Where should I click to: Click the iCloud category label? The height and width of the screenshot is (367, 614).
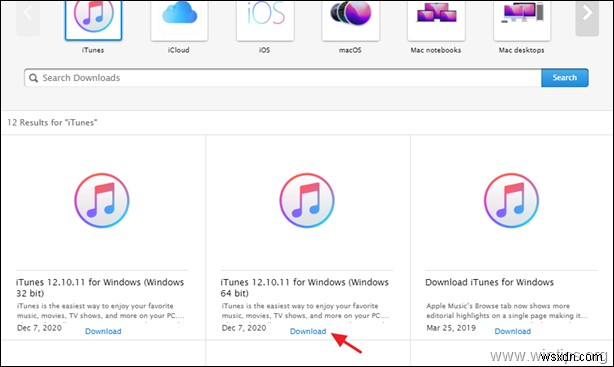(179, 50)
